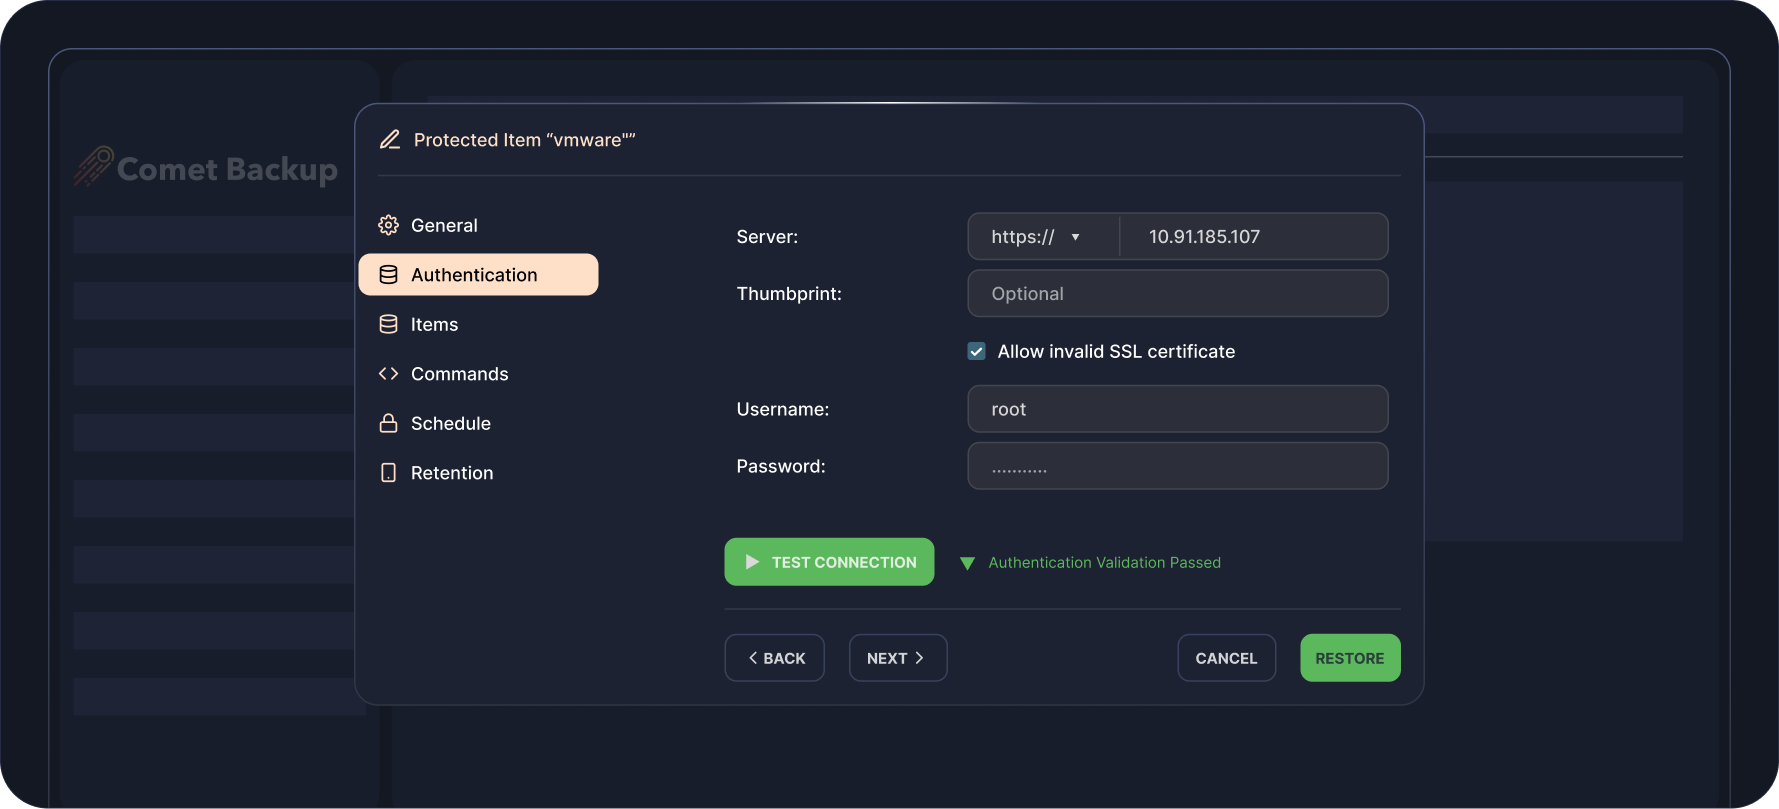Image resolution: width=1779 pixels, height=809 pixels.
Task: Click the Comet Backup logo
Action: coord(206,168)
